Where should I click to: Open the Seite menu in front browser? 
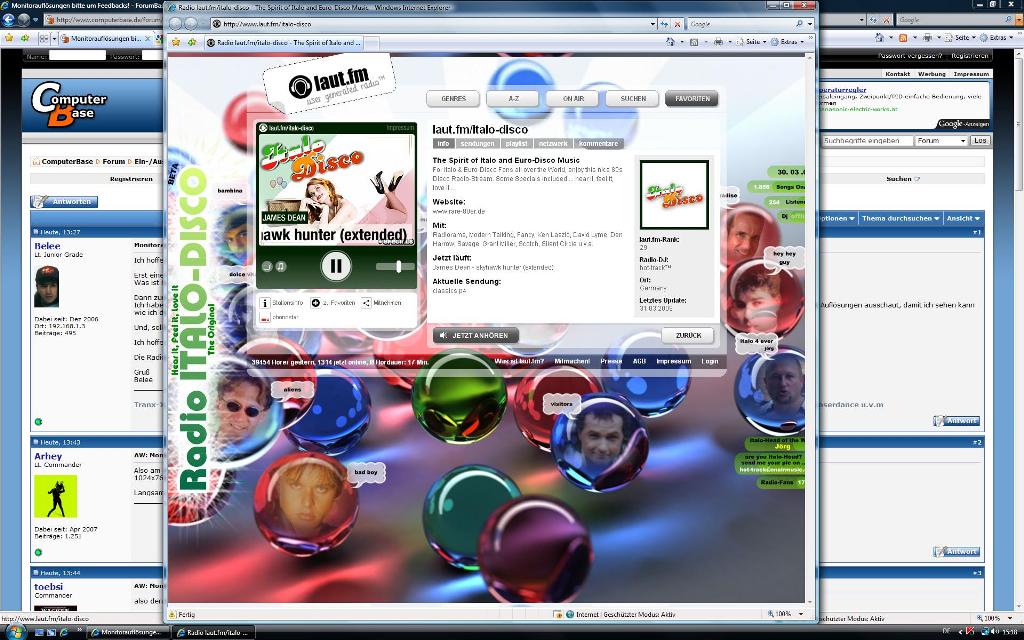pos(750,42)
